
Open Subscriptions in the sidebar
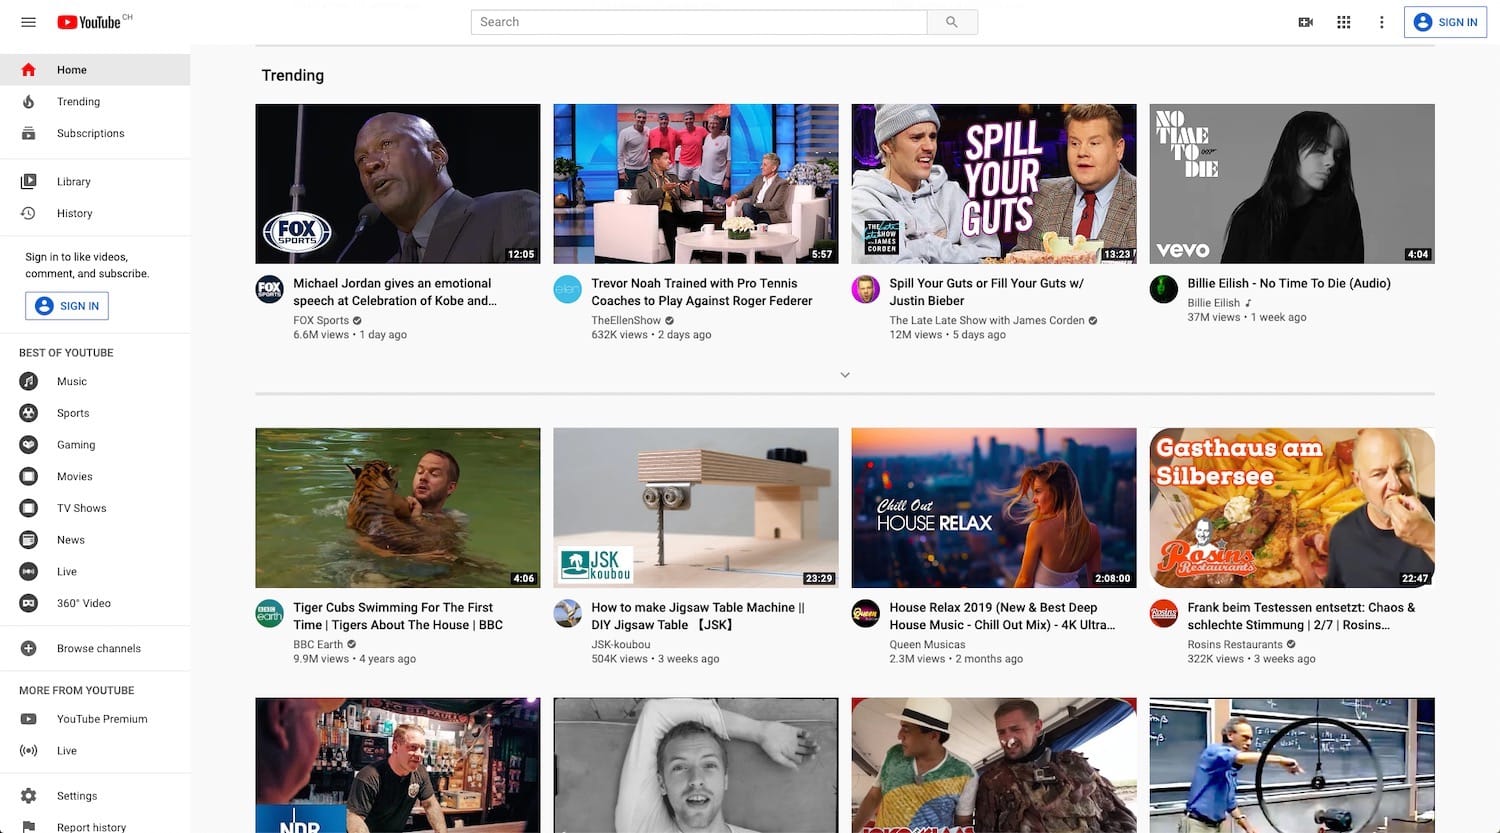point(90,133)
